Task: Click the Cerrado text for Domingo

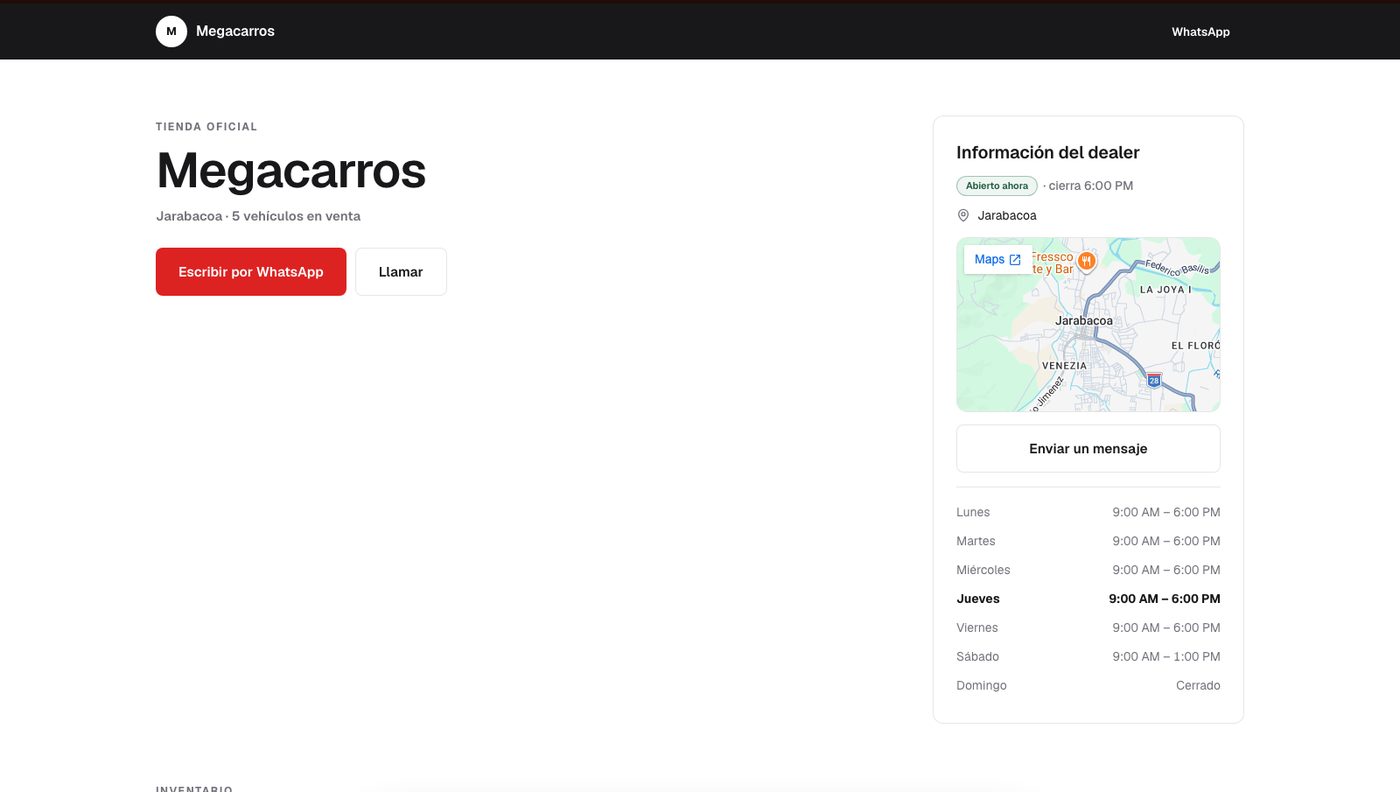Action: tap(1198, 686)
